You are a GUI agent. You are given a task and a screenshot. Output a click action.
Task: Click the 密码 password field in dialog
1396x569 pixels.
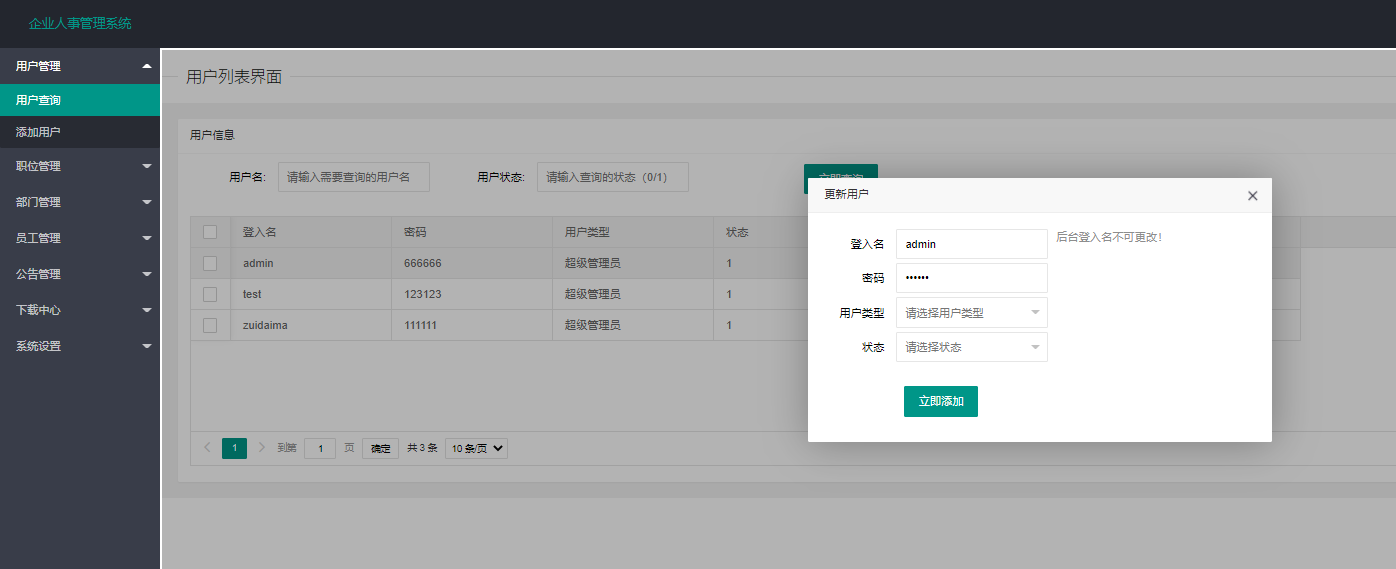click(x=972, y=278)
